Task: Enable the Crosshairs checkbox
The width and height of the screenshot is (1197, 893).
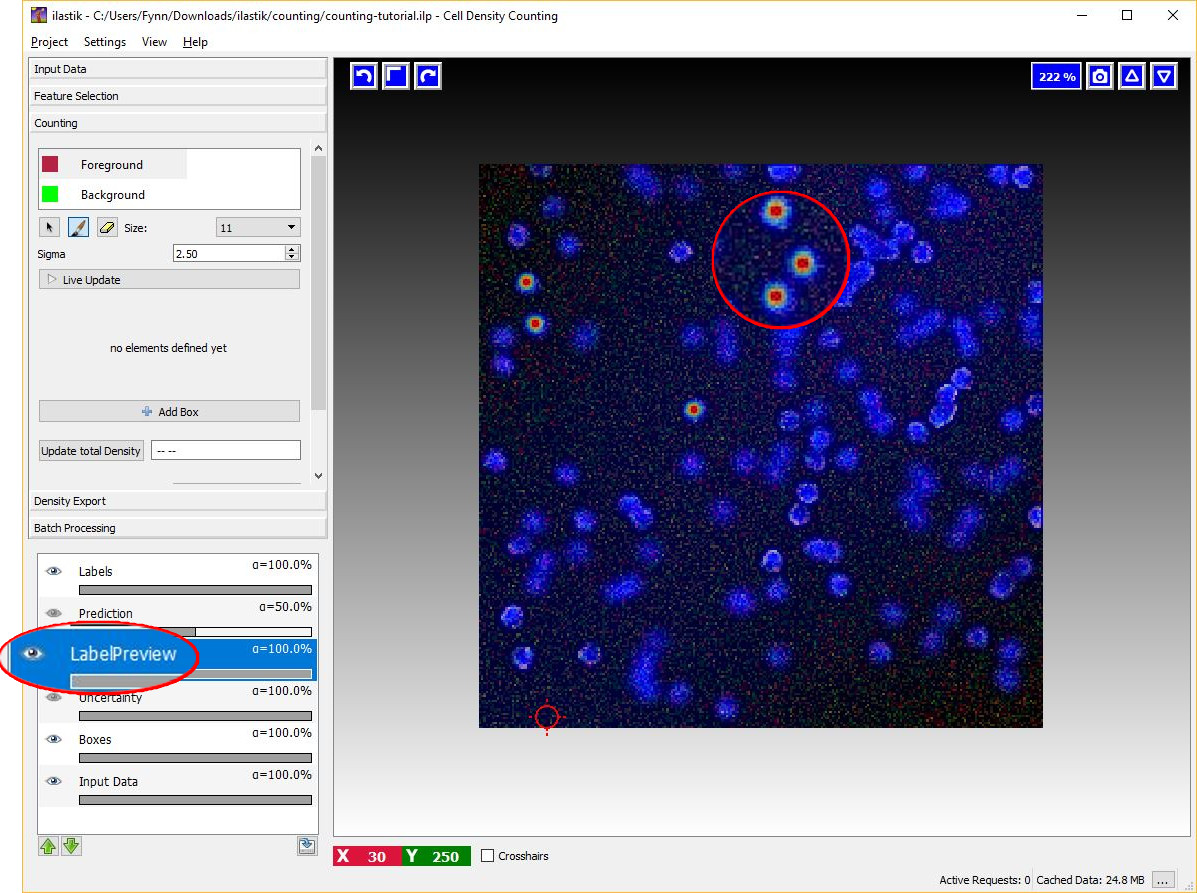Action: click(x=488, y=856)
